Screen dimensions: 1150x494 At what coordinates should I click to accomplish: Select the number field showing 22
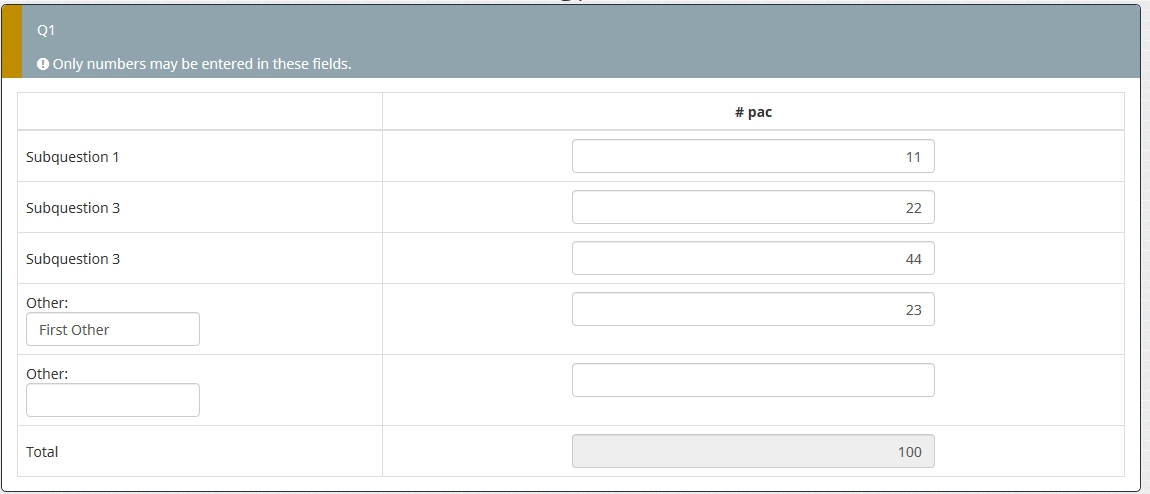[x=753, y=208]
